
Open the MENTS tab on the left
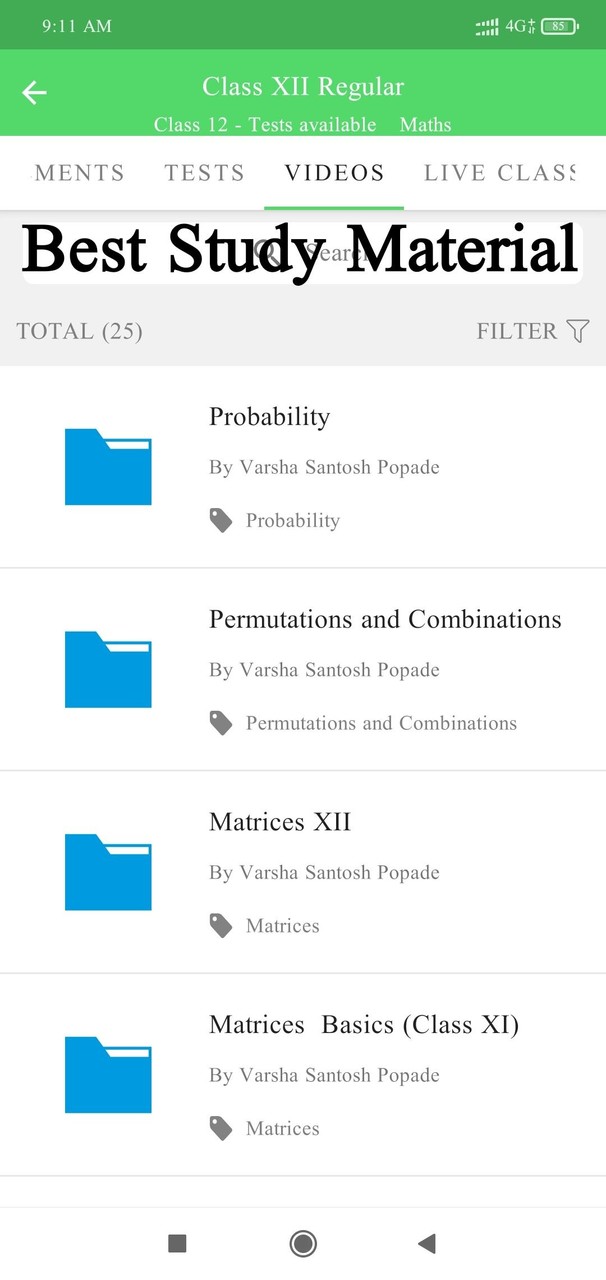[x=79, y=172]
